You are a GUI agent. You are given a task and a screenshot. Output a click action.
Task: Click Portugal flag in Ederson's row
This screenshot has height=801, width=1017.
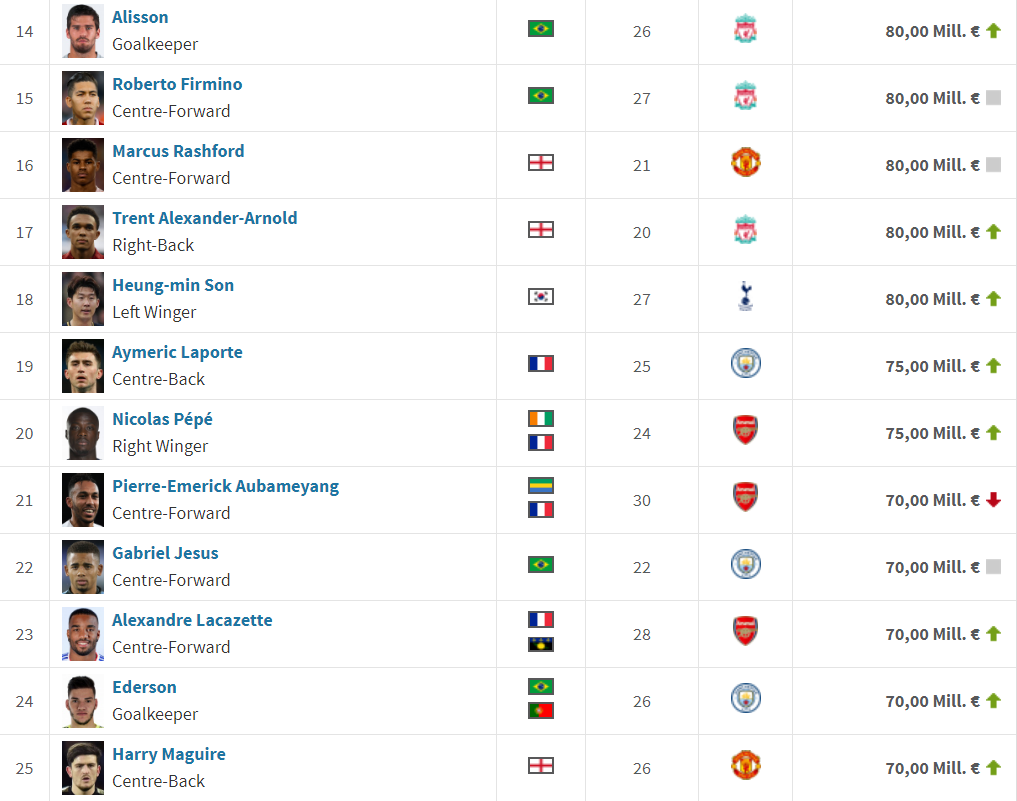(540, 711)
